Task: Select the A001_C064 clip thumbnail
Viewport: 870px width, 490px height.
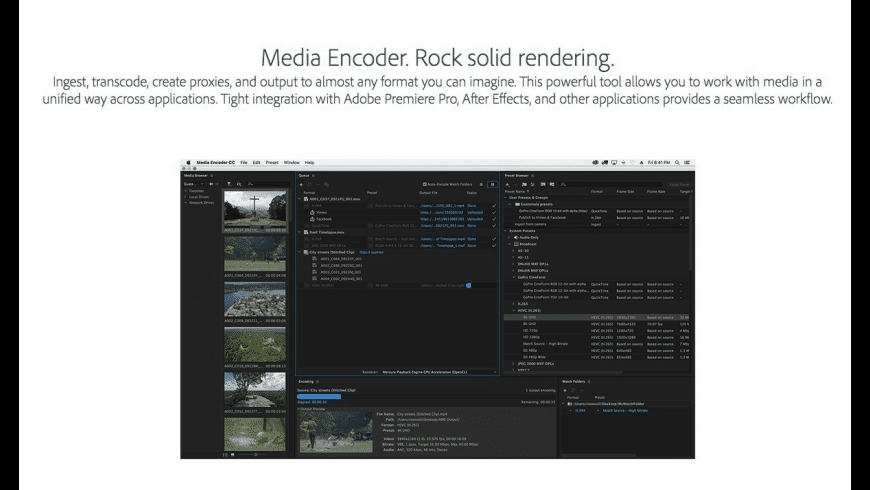Action: tap(255, 254)
